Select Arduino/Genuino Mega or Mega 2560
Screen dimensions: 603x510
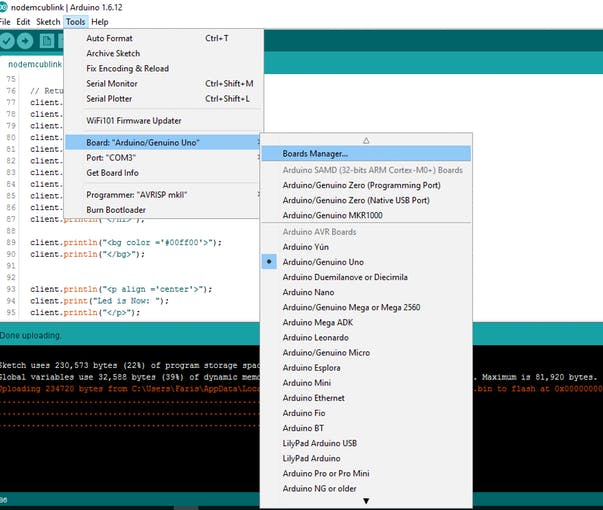pyautogui.click(x=366, y=307)
